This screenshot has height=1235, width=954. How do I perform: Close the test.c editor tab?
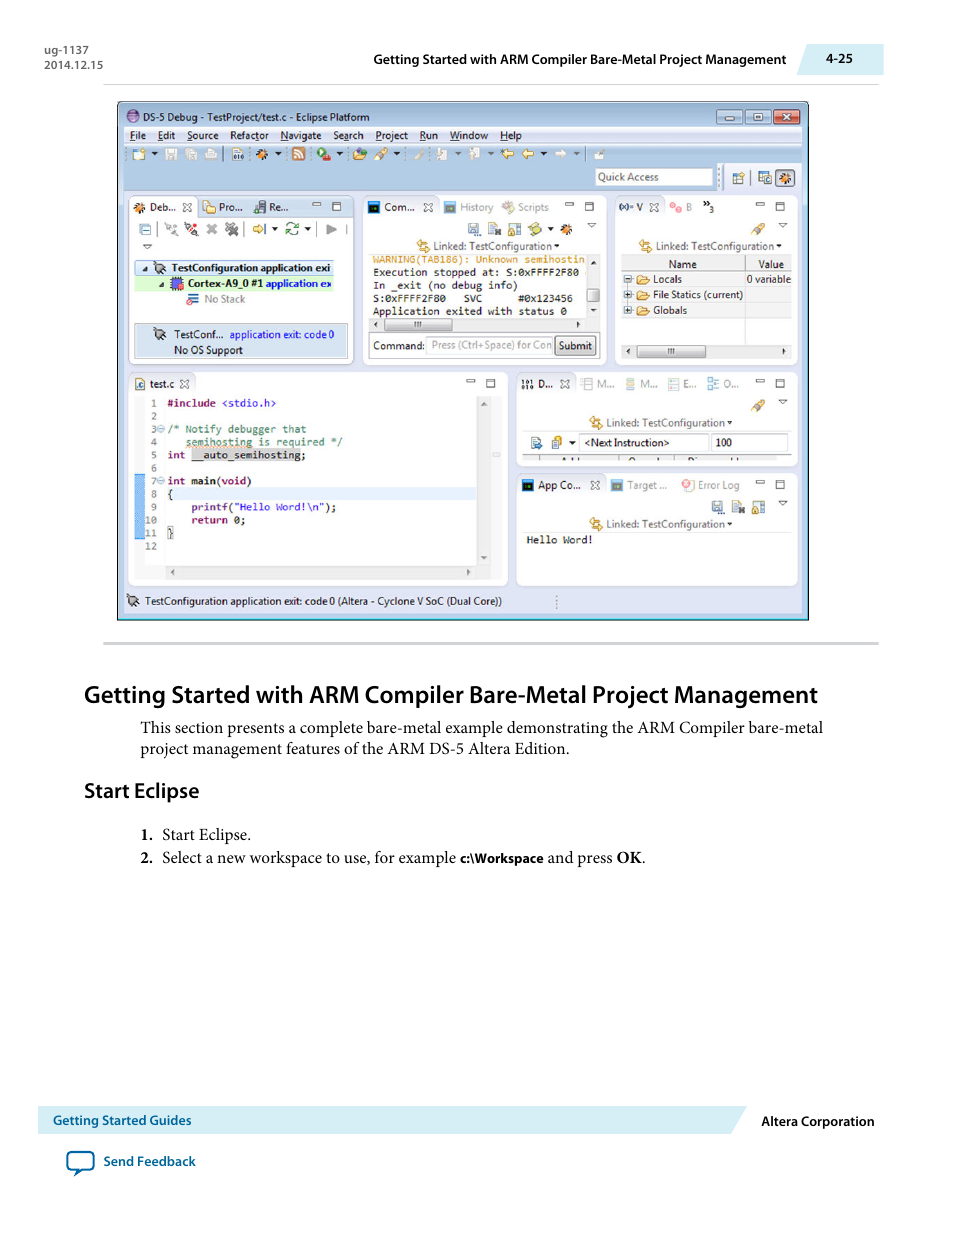[185, 384]
